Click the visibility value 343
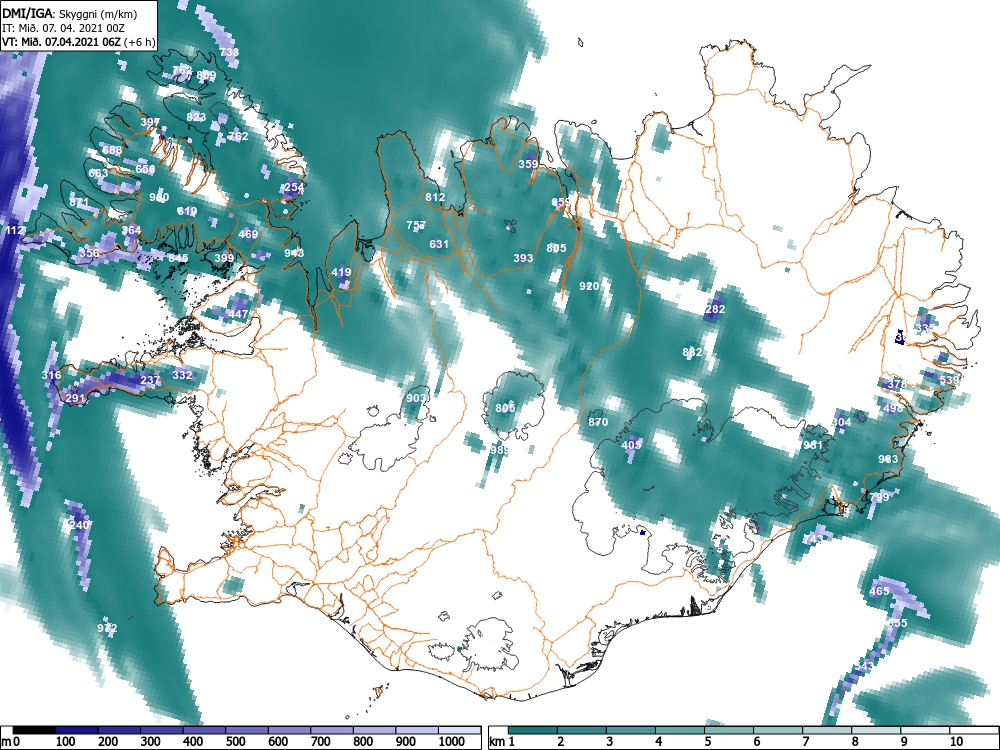 pos(864,666)
